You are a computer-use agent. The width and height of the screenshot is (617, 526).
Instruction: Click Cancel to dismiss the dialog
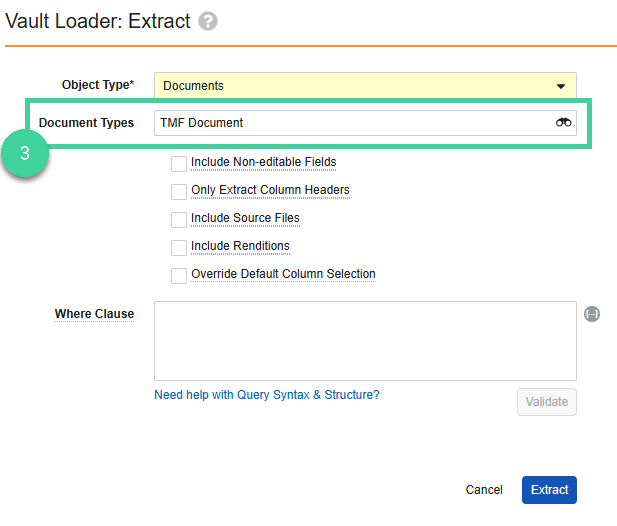click(484, 490)
